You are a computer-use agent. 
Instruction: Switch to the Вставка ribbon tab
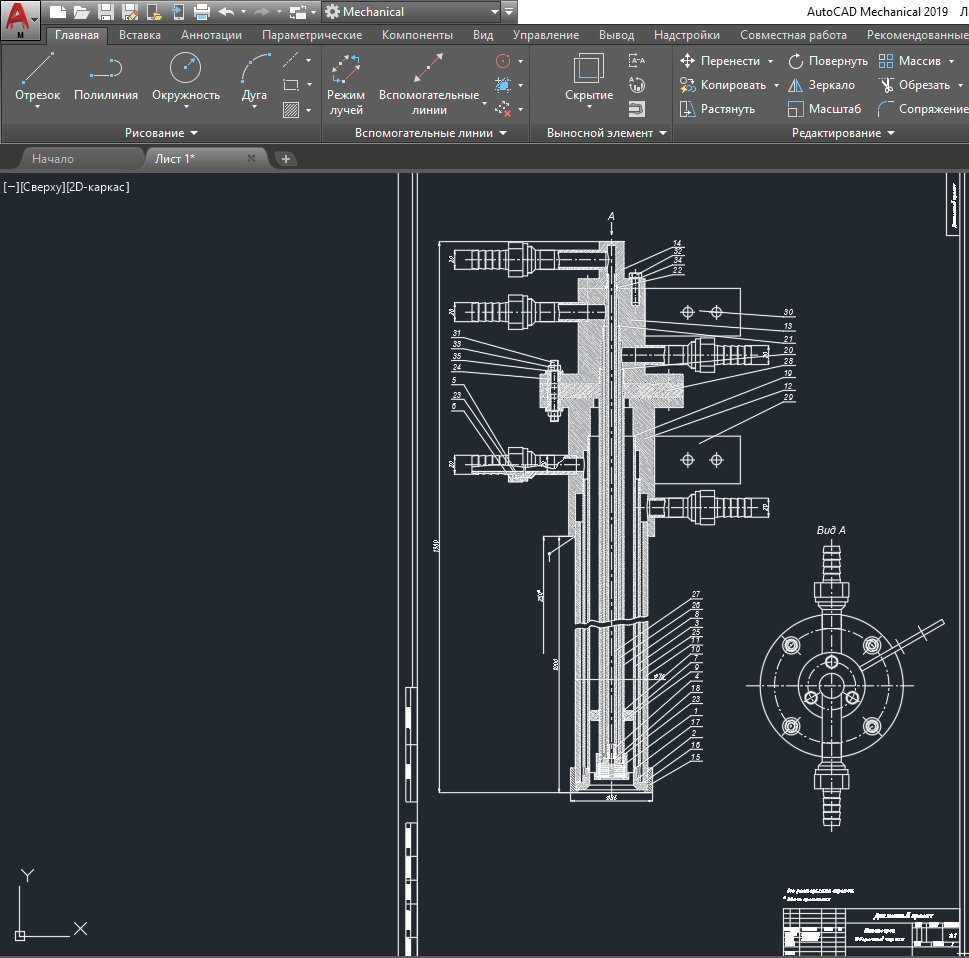pos(139,35)
